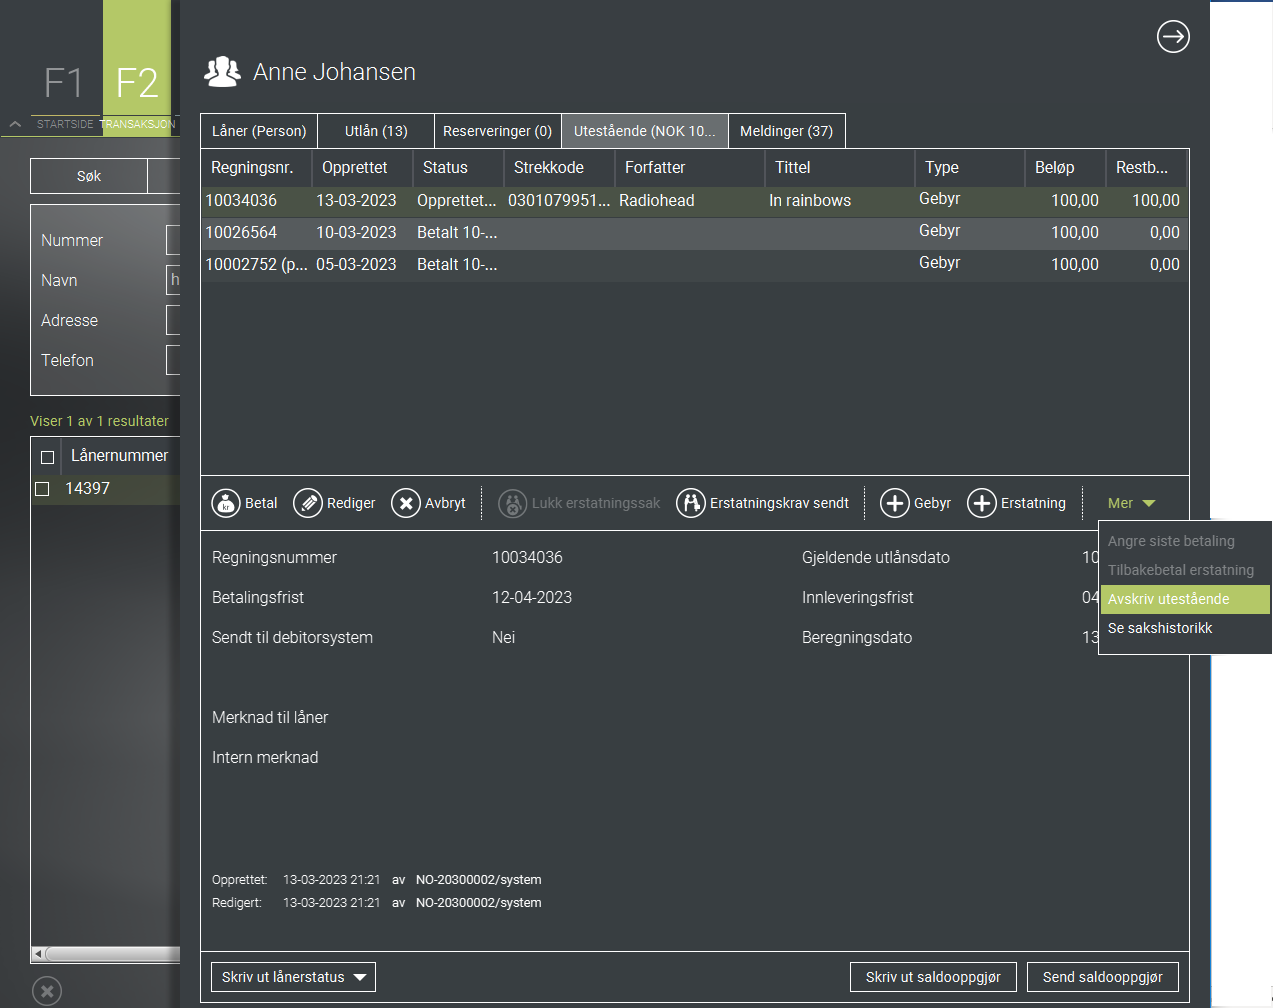Collapse the top panel with chevron above STARTSIDE
The height and width of the screenshot is (1008, 1273).
point(15,124)
